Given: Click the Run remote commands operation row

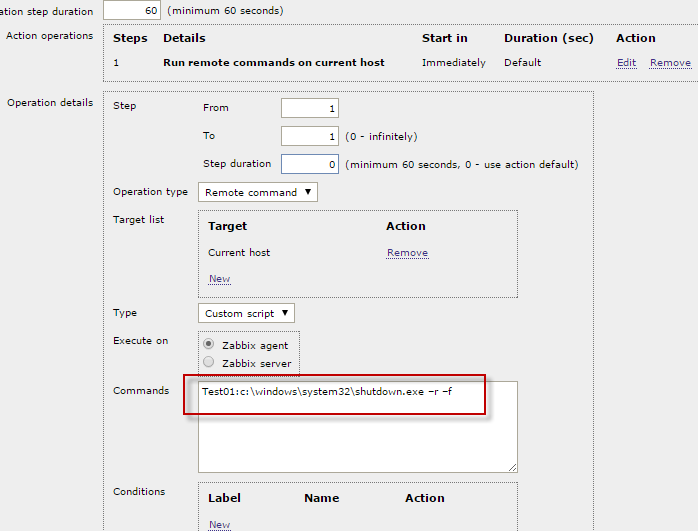Looking at the screenshot, I should click(x=273, y=63).
